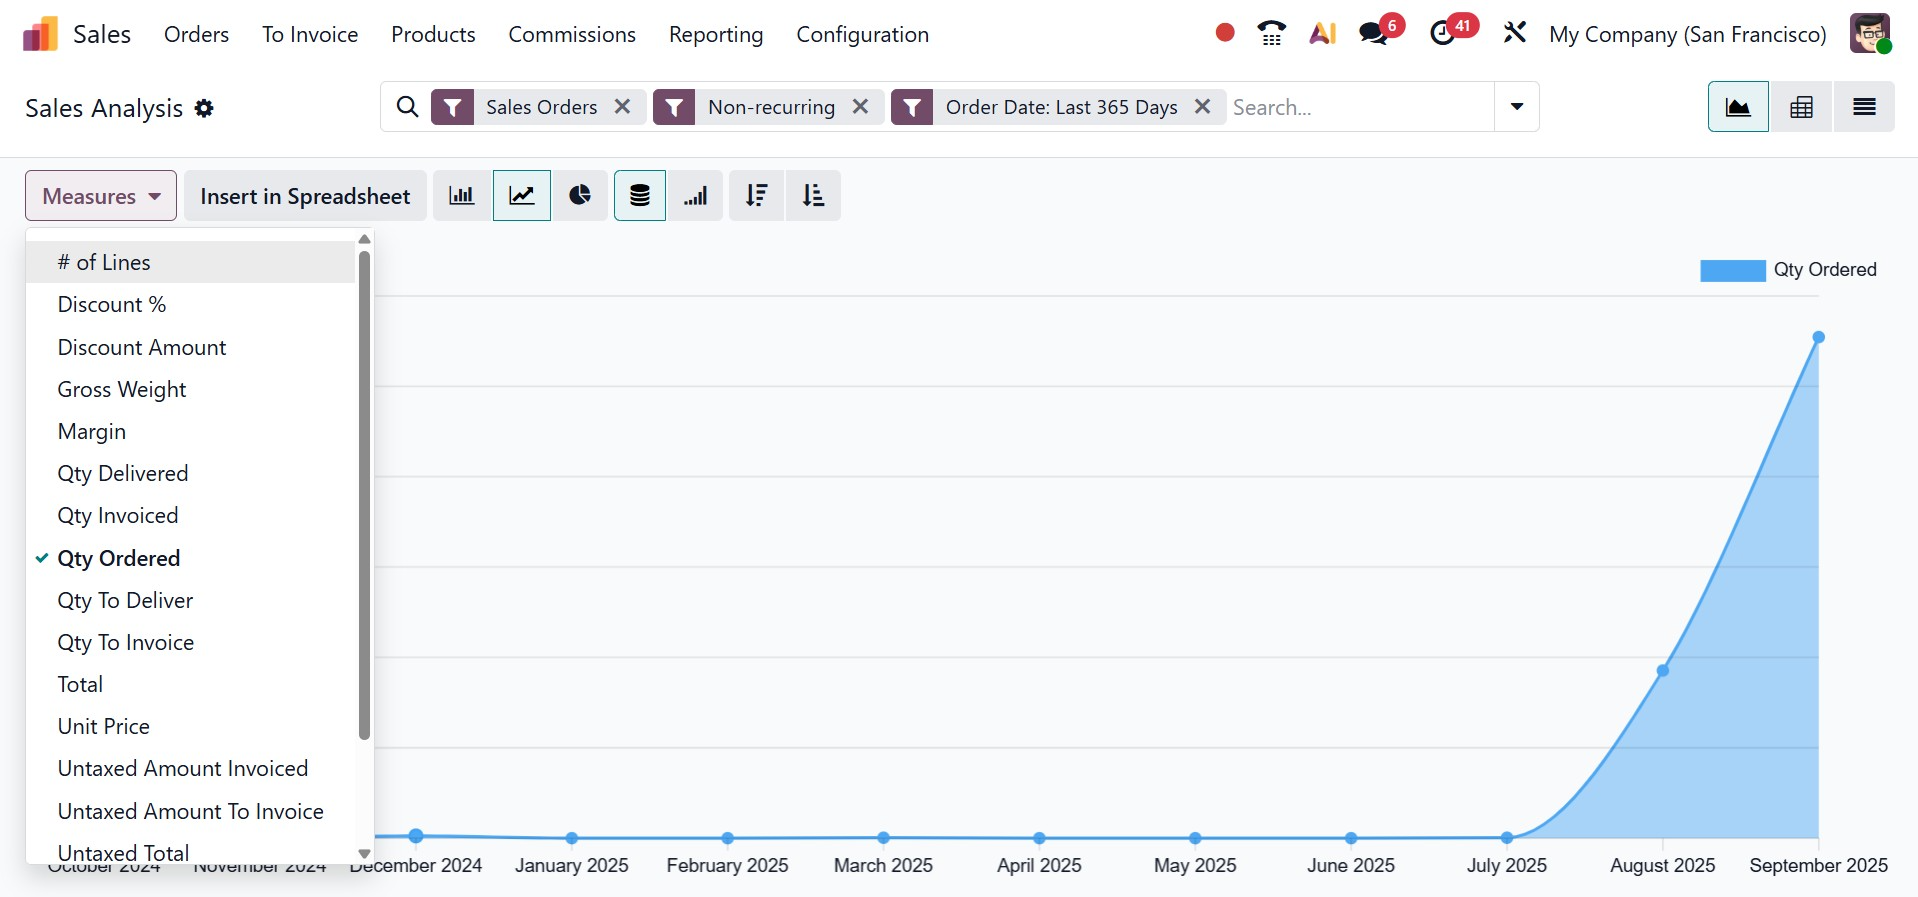Open the Configuration menu
Screen dimensions: 1918x897
point(862,34)
